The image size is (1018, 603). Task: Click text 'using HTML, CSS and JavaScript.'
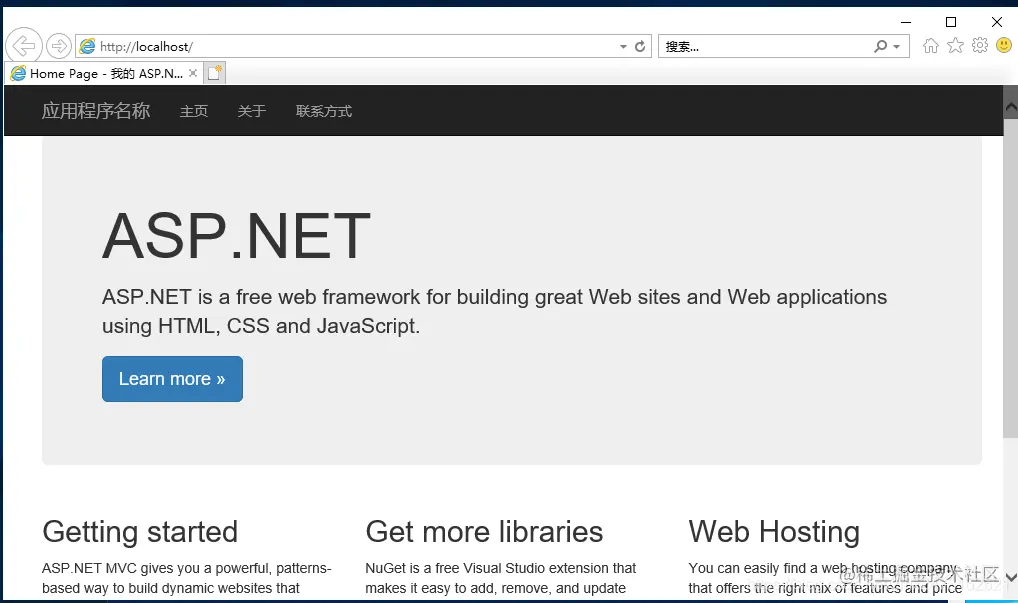pyautogui.click(x=261, y=326)
